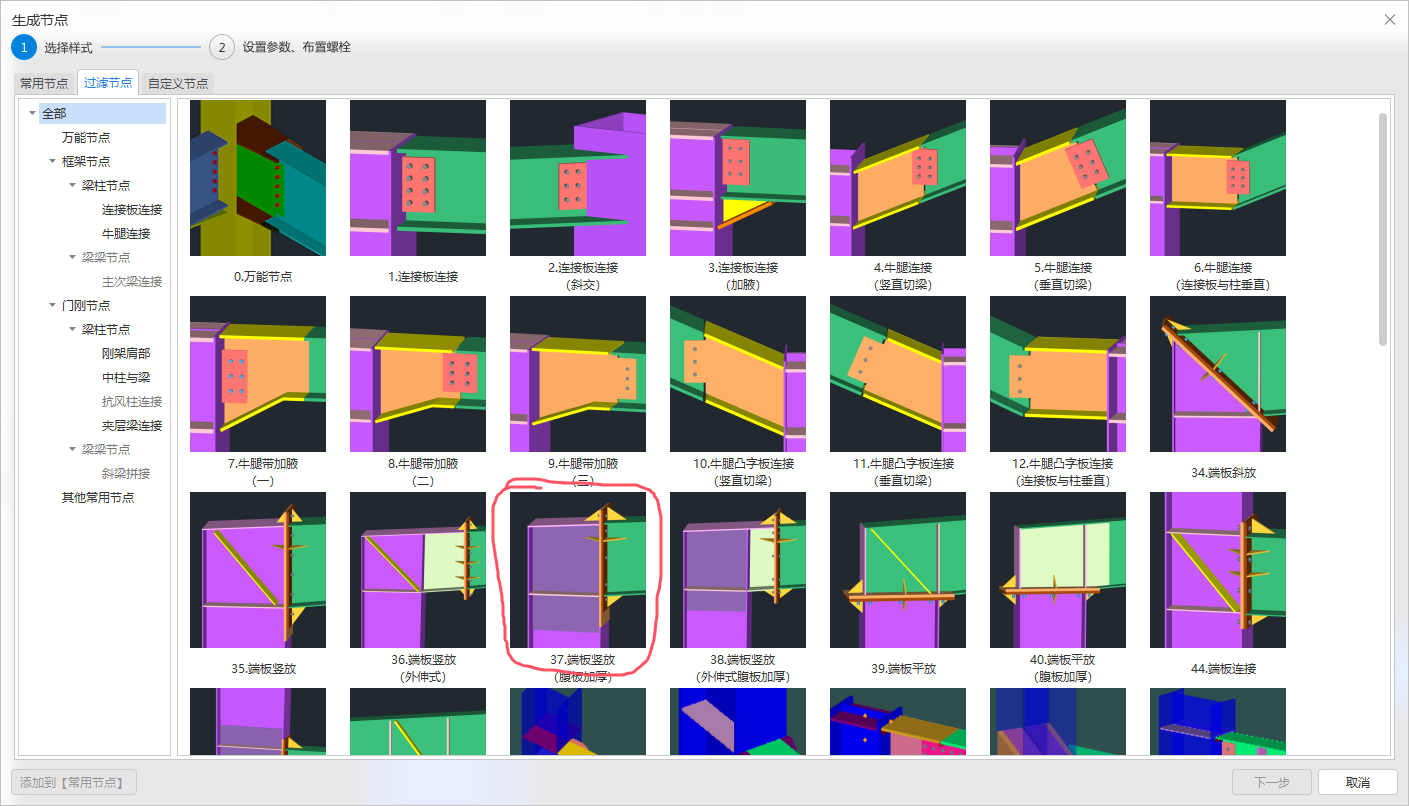Viewport: 1409px width, 806px height.
Task: Switch to the 常用节点 tab
Action: [45, 83]
